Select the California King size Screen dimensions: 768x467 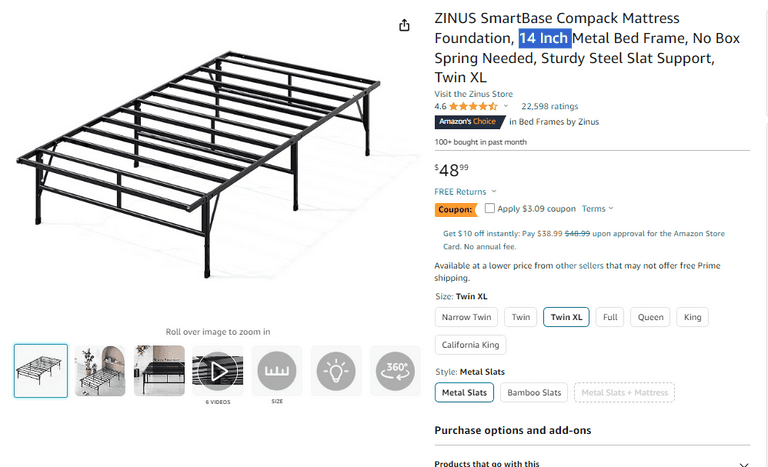(470, 345)
